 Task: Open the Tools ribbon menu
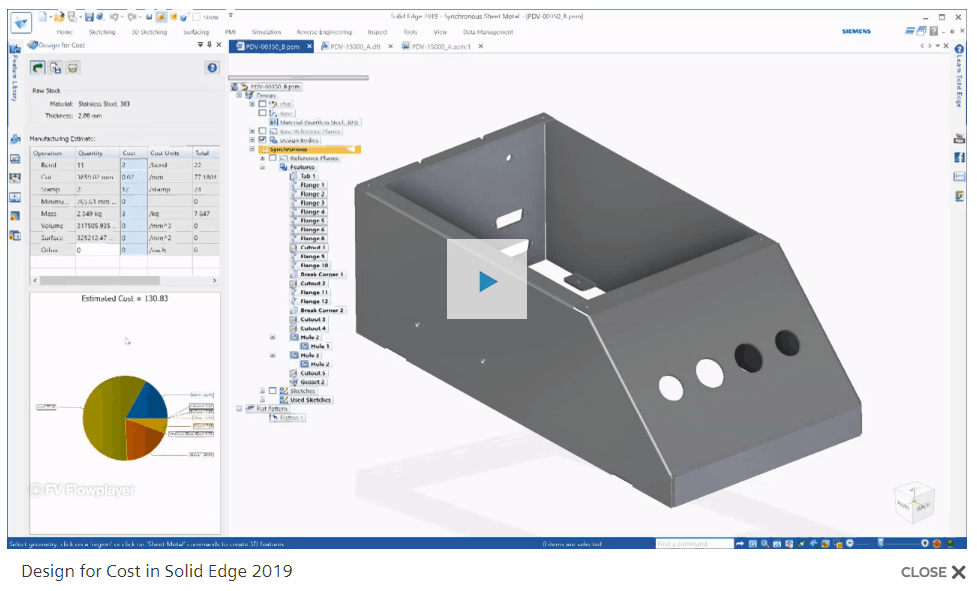point(410,31)
